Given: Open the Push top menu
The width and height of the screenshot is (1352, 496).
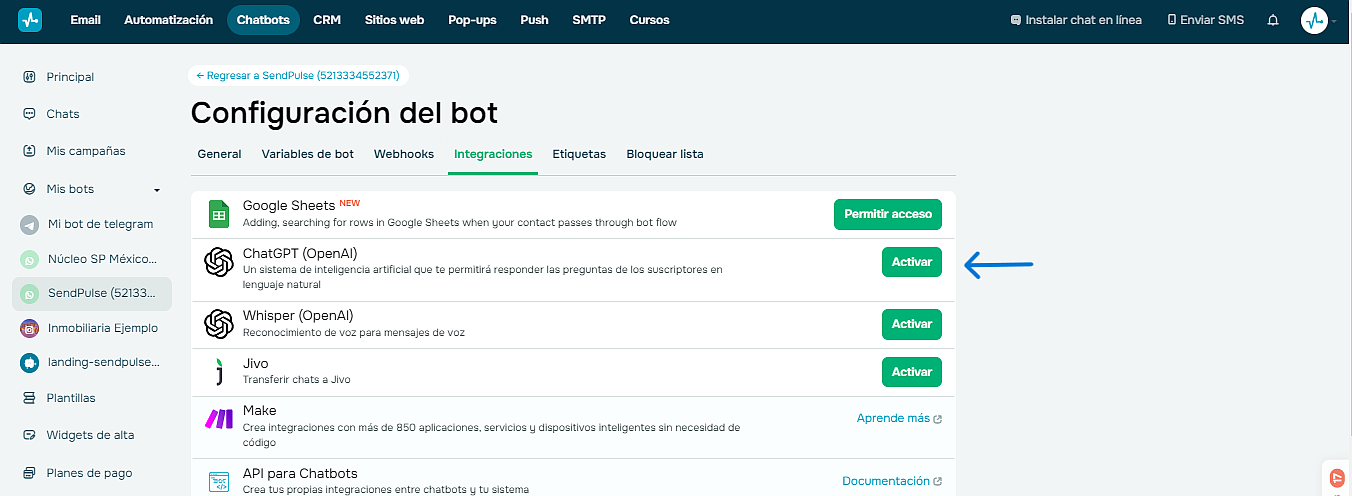Looking at the screenshot, I should tap(534, 20).
